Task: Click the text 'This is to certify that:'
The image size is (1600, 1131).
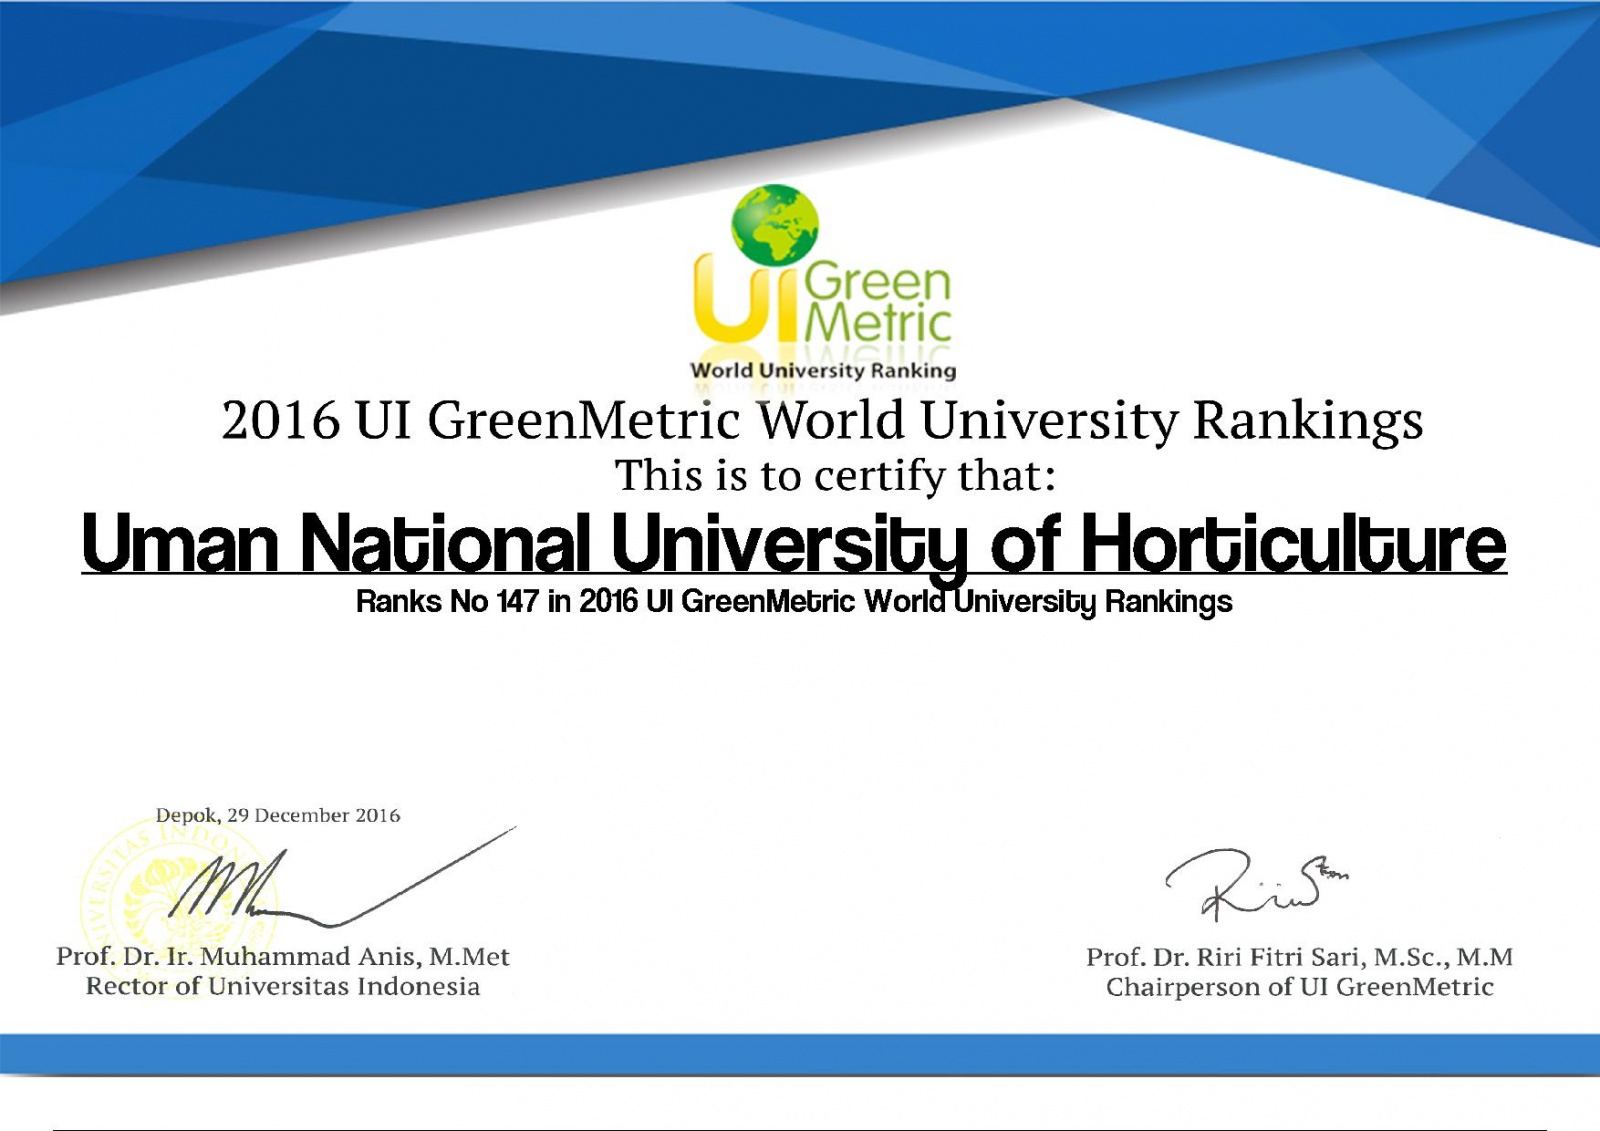Action: (x=835, y=476)
